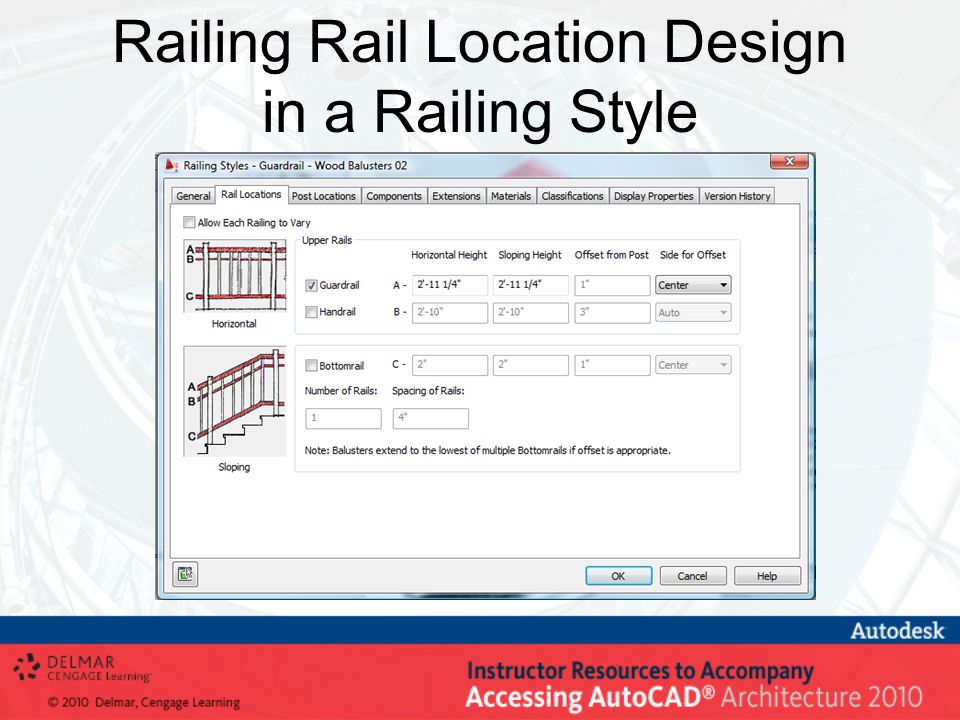This screenshot has height=720, width=960.
Task: Click the Guardrail Horizontal Height field
Action: click(x=450, y=285)
